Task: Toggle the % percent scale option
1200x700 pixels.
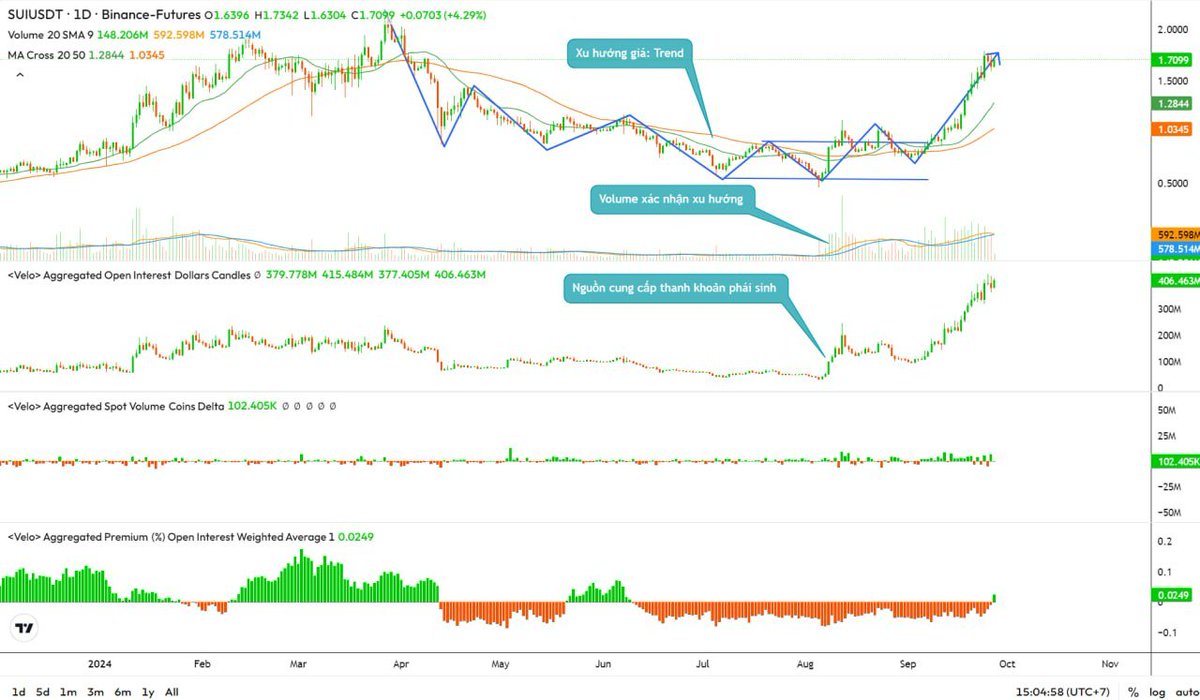Action: pyautogui.click(x=1133, y=691)
